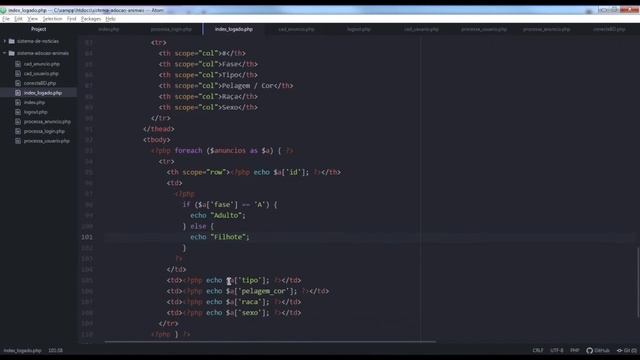Open logout.php from the project tree
The width and height of the screenshot is (640, 360).
(x=36, y=112)
